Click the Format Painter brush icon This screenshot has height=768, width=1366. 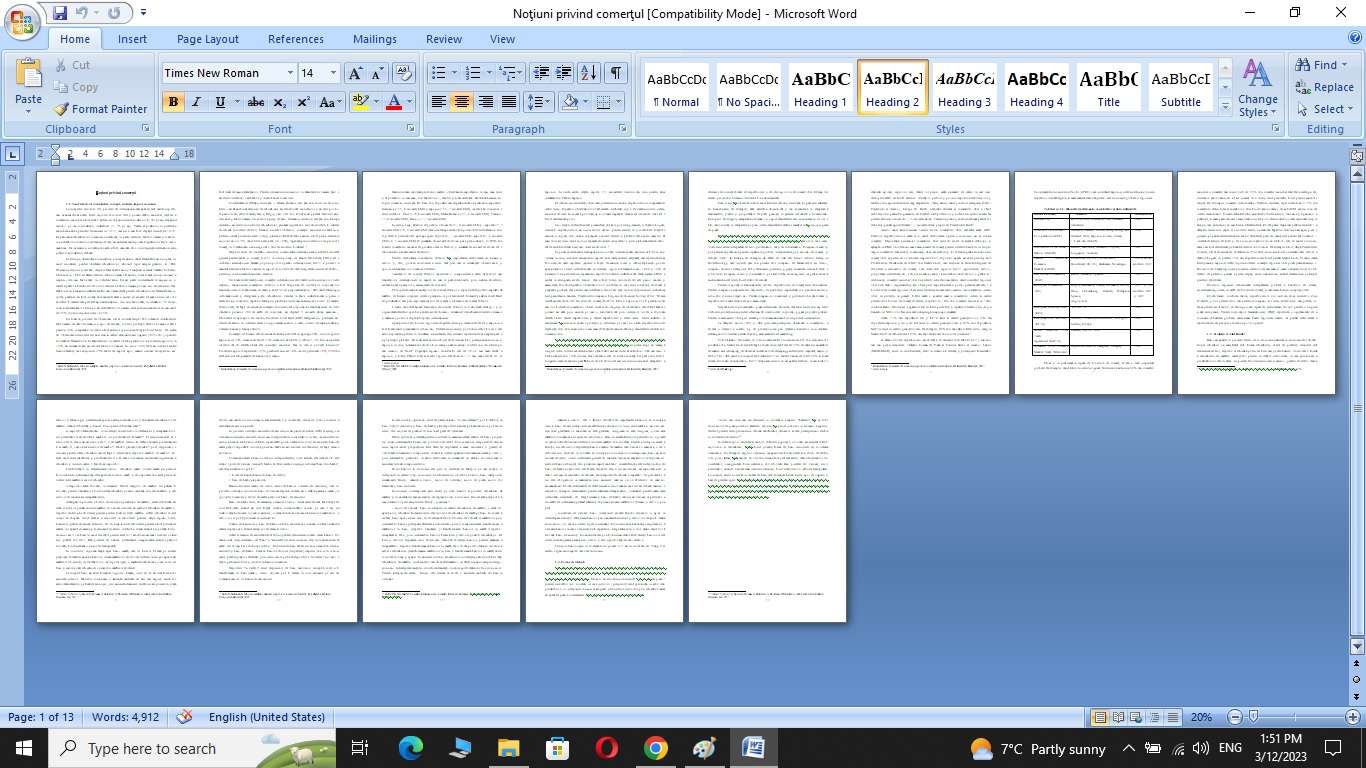(x=61, y=109)
